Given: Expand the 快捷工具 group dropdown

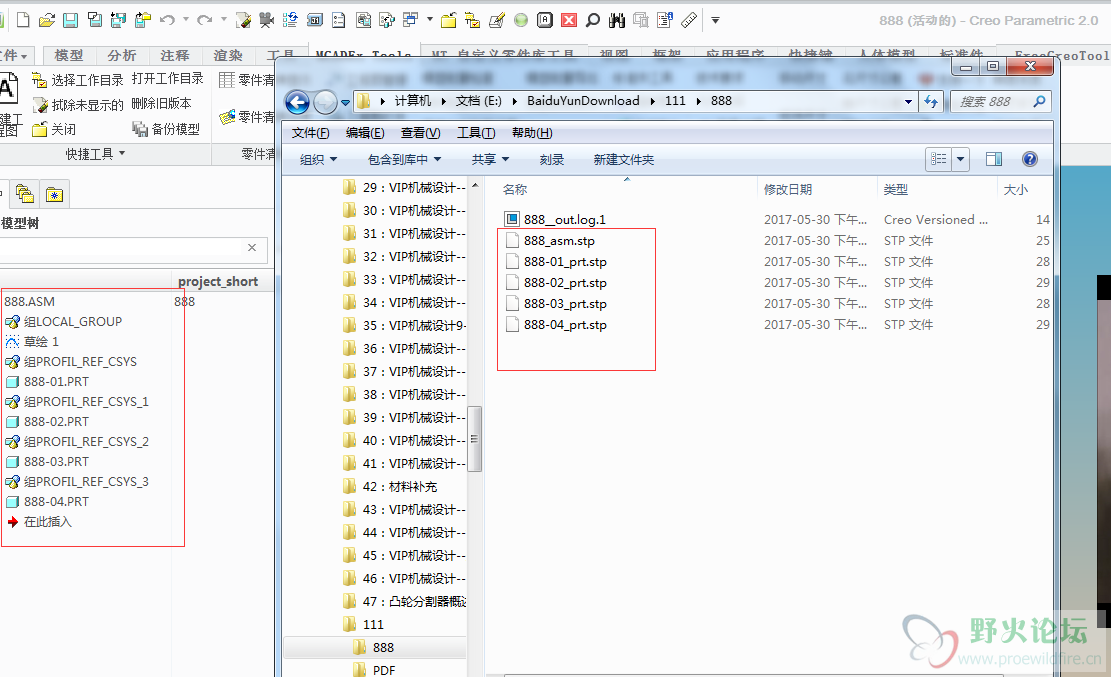Looking at the screenshot, I should (x=95, y=154).
